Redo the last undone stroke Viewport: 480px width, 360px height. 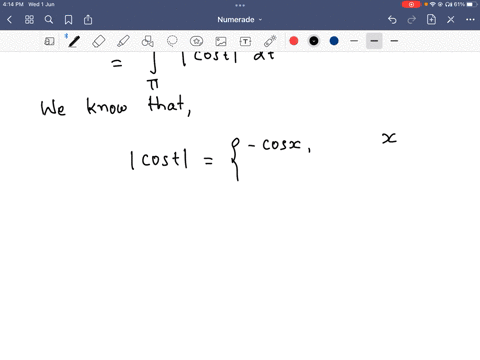(412, 20)
